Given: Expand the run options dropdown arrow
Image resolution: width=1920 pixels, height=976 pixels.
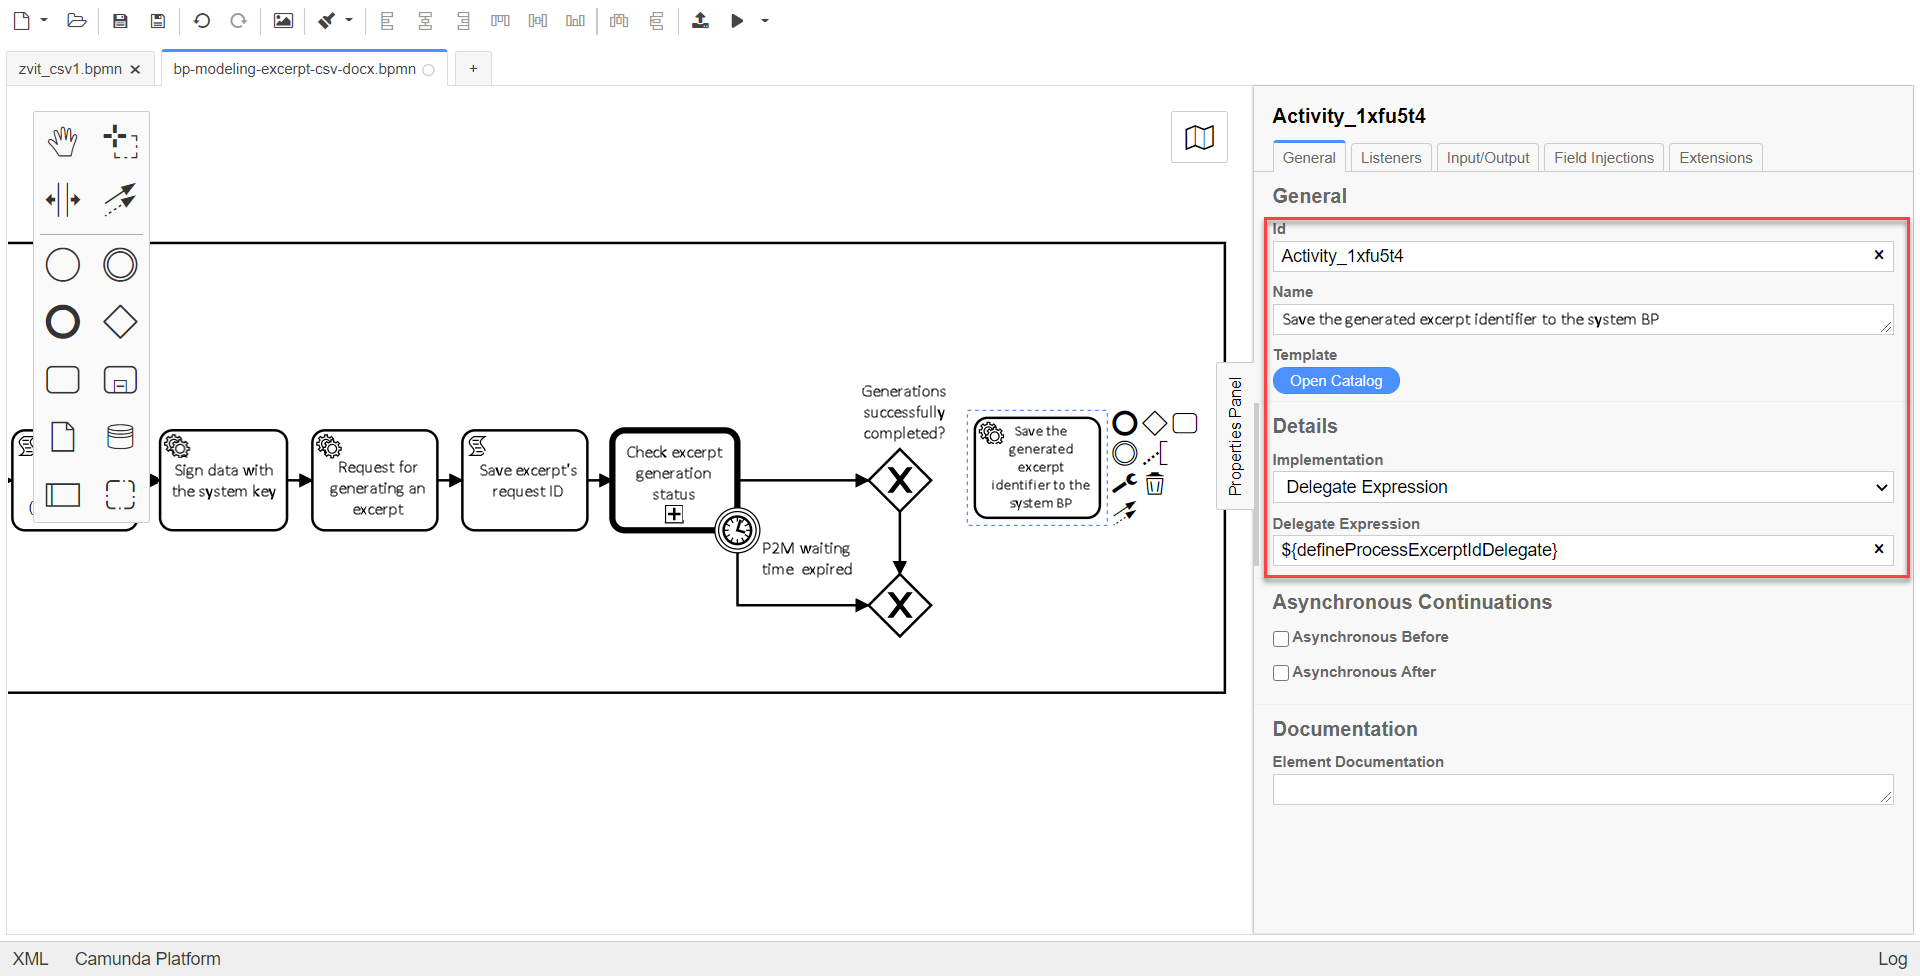Looking at the screenshot, I should (765, 20).
